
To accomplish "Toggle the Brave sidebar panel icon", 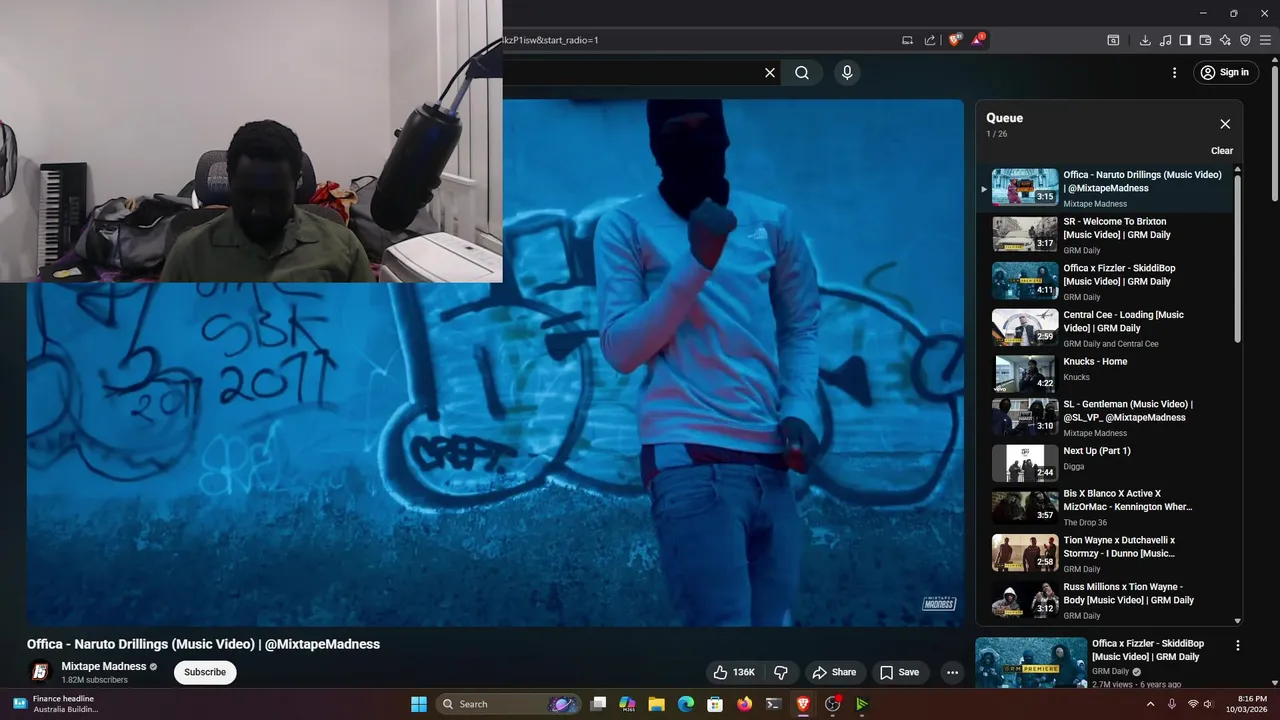I will [1185, 40].
